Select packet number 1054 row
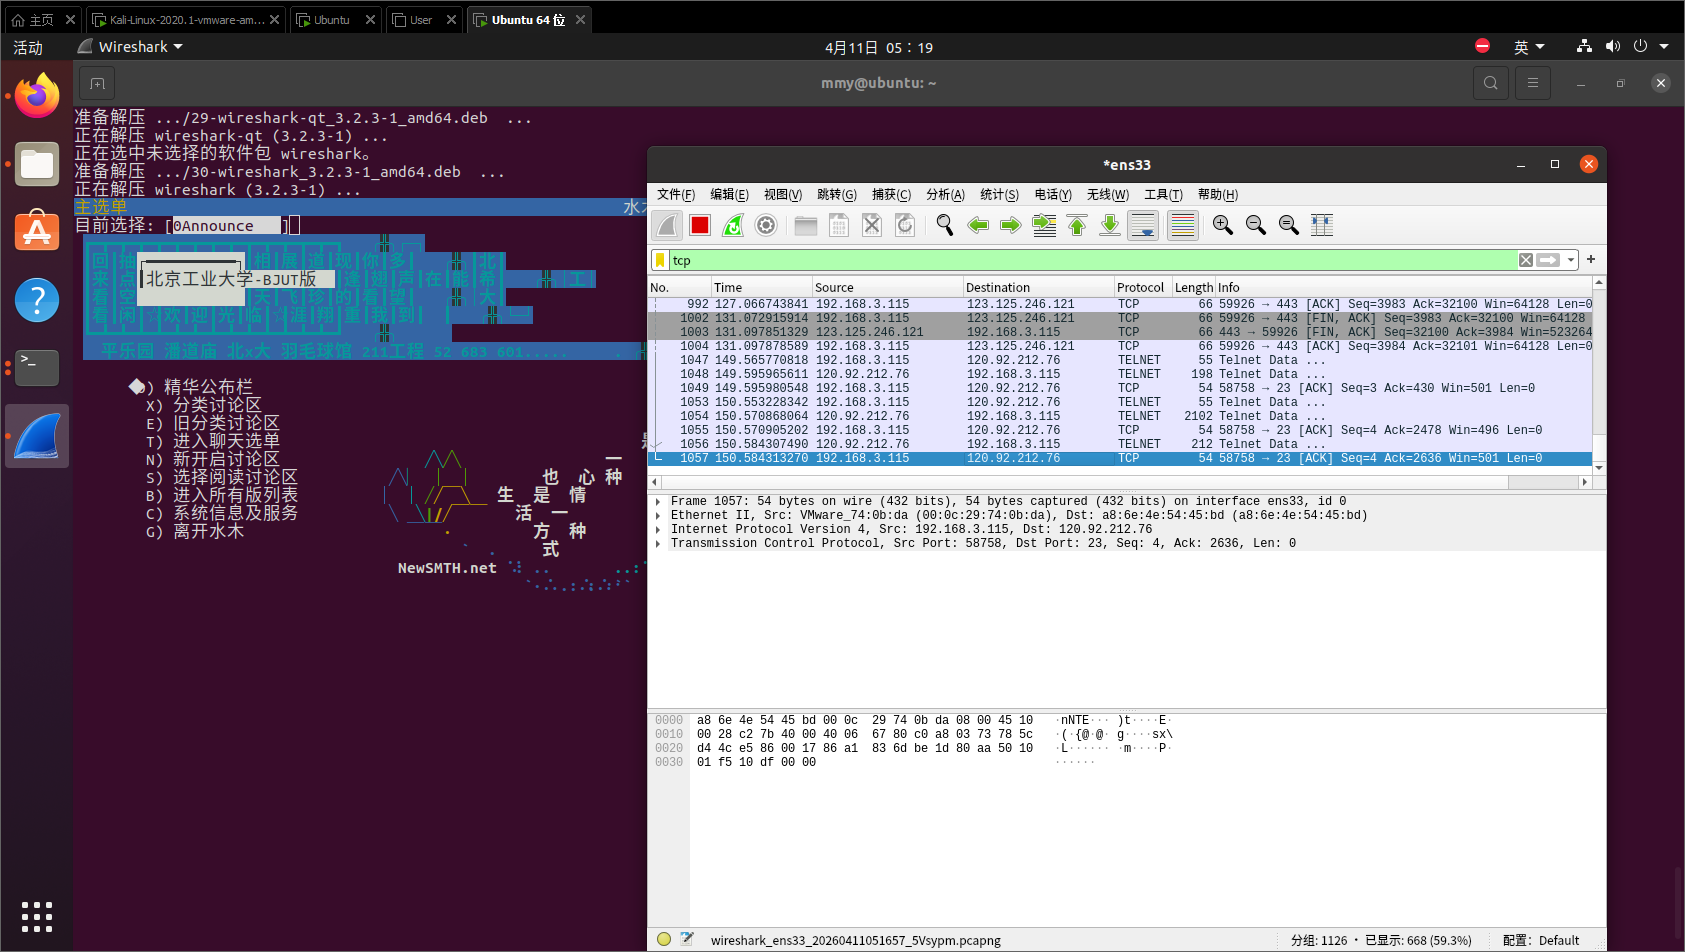 click(1120, 416)
